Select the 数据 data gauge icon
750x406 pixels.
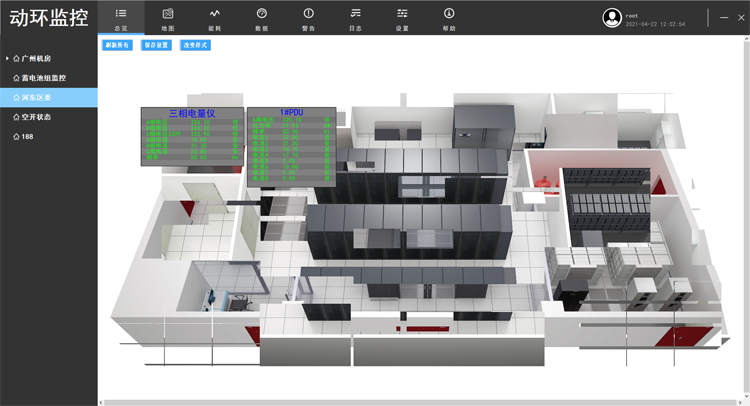[262, 13]
